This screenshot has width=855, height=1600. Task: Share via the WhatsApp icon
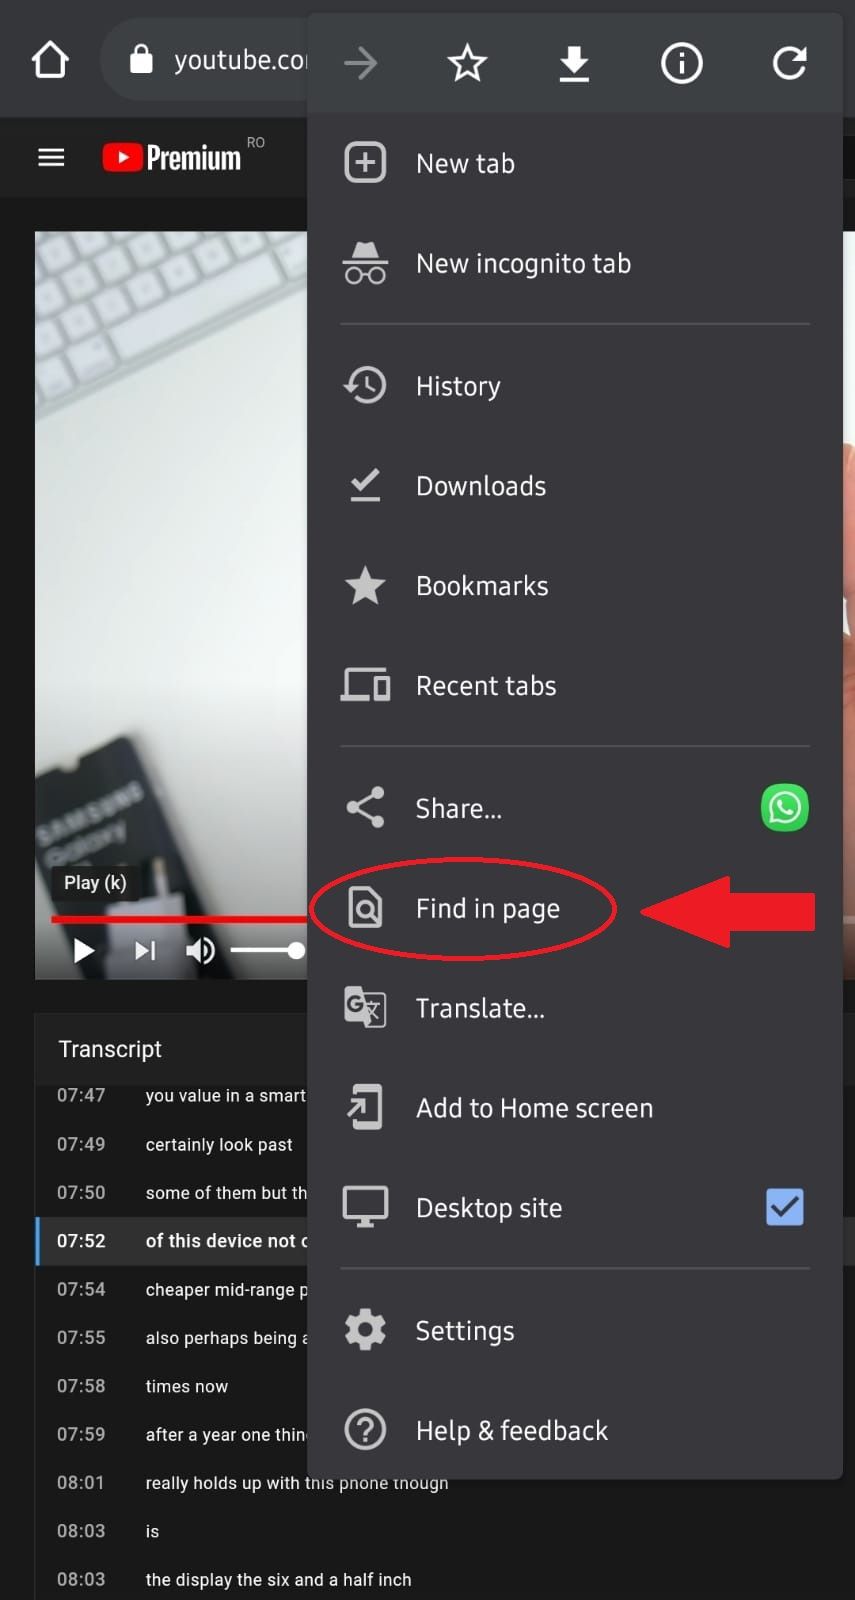(x=784, y=808)
